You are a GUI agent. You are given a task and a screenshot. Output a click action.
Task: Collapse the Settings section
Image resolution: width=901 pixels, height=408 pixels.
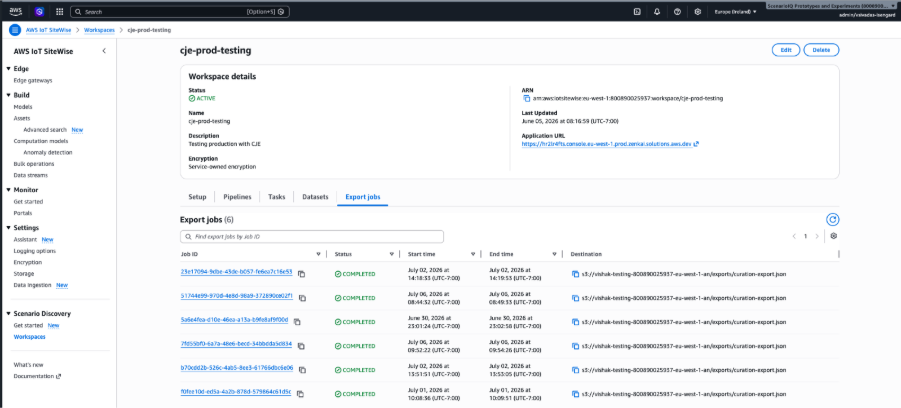tap(8, 228)
